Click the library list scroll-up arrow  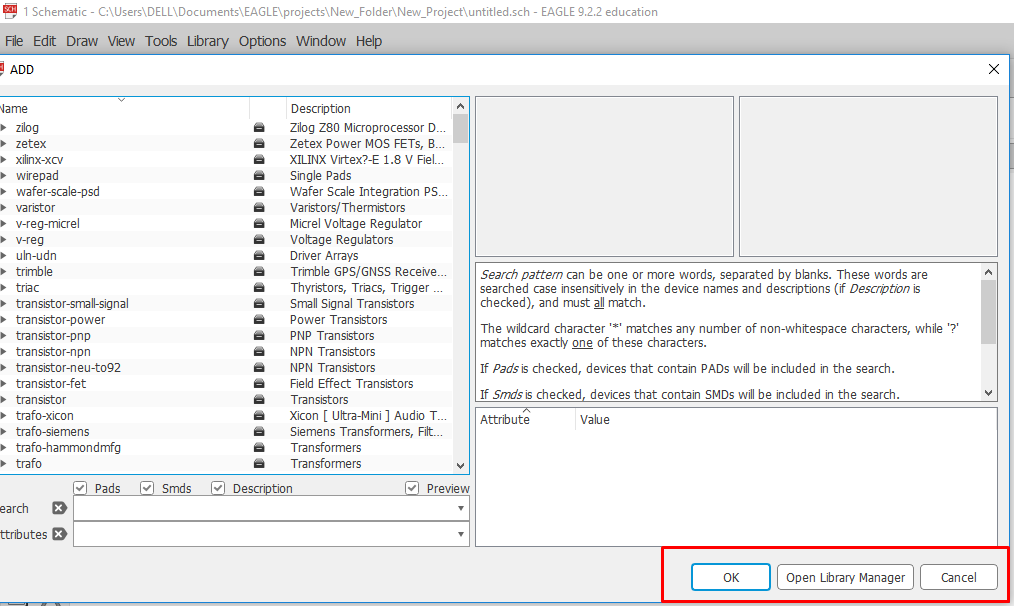[x=460, y=106]
